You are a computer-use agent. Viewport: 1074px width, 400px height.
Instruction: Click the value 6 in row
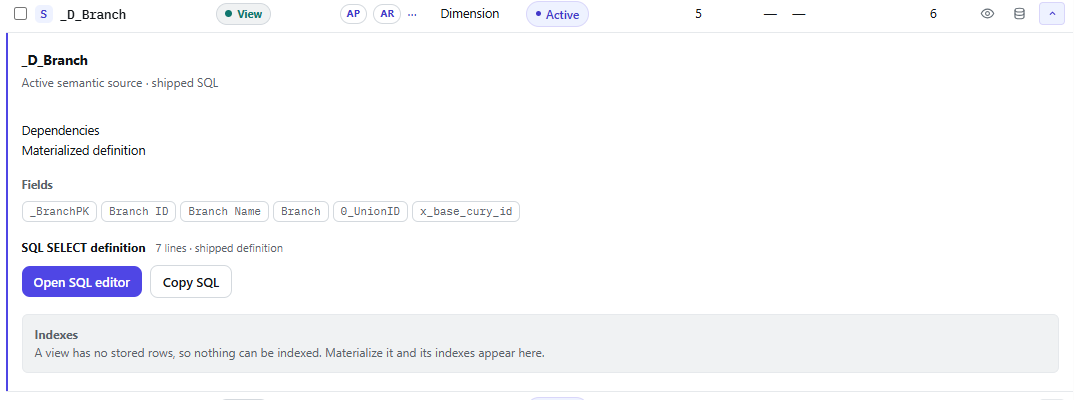point(933,14)
